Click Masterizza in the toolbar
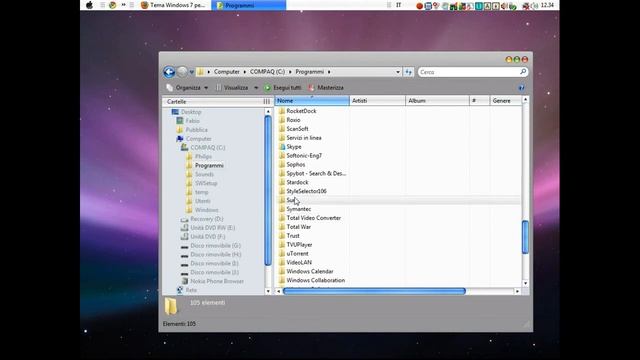Screen dimensions: 640x360 pos(326,88)
